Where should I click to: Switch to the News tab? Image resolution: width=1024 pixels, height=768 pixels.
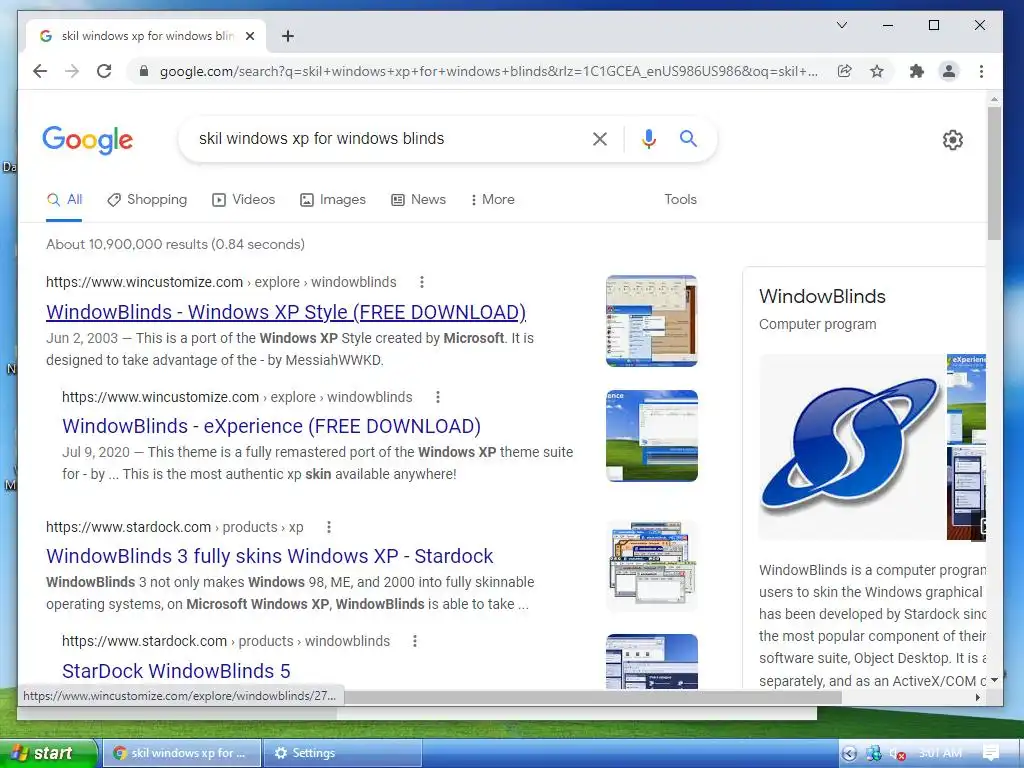(419, 200)
